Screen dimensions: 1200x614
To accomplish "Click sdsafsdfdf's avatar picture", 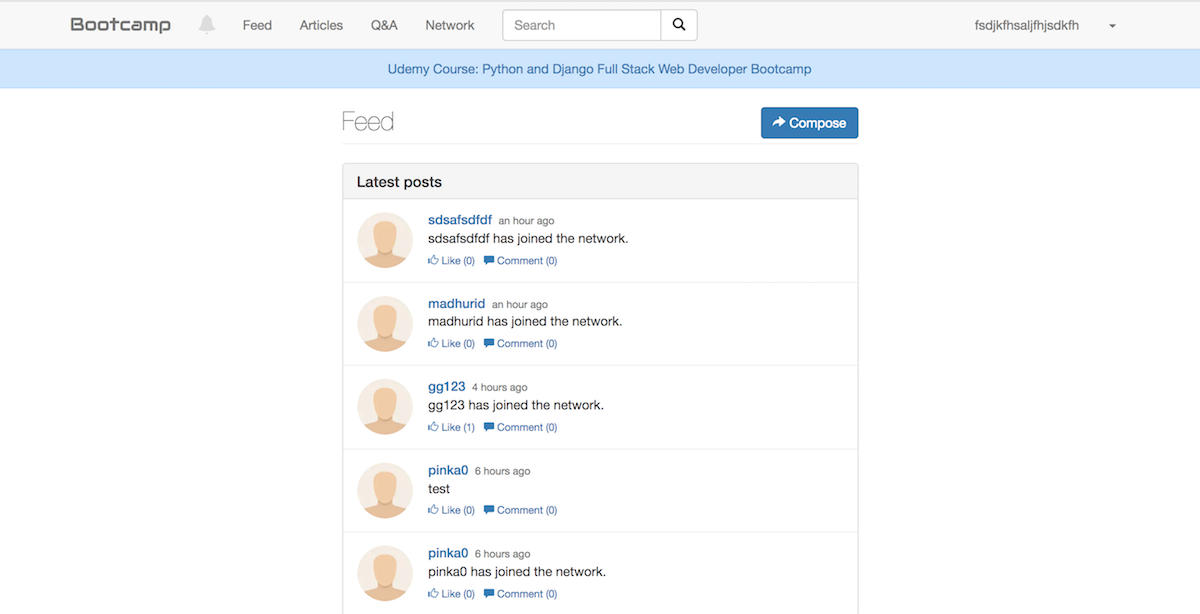I will (385, 240).
